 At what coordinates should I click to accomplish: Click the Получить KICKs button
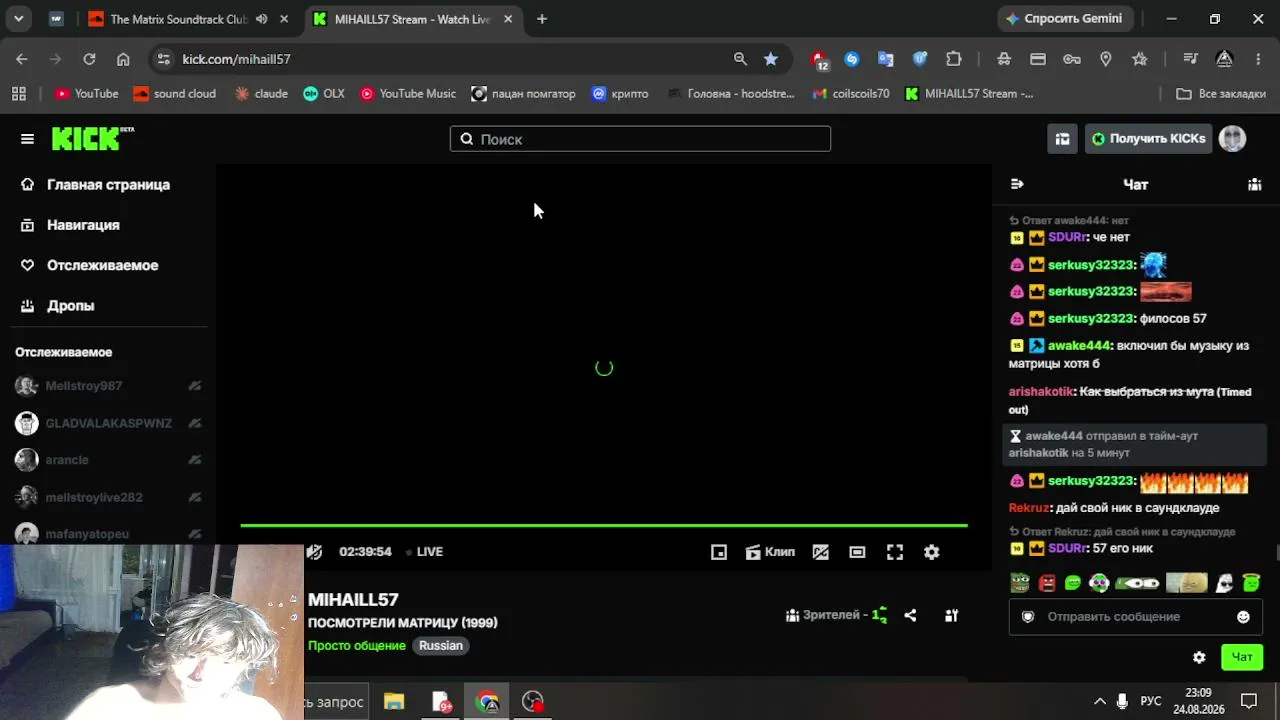1148,139
